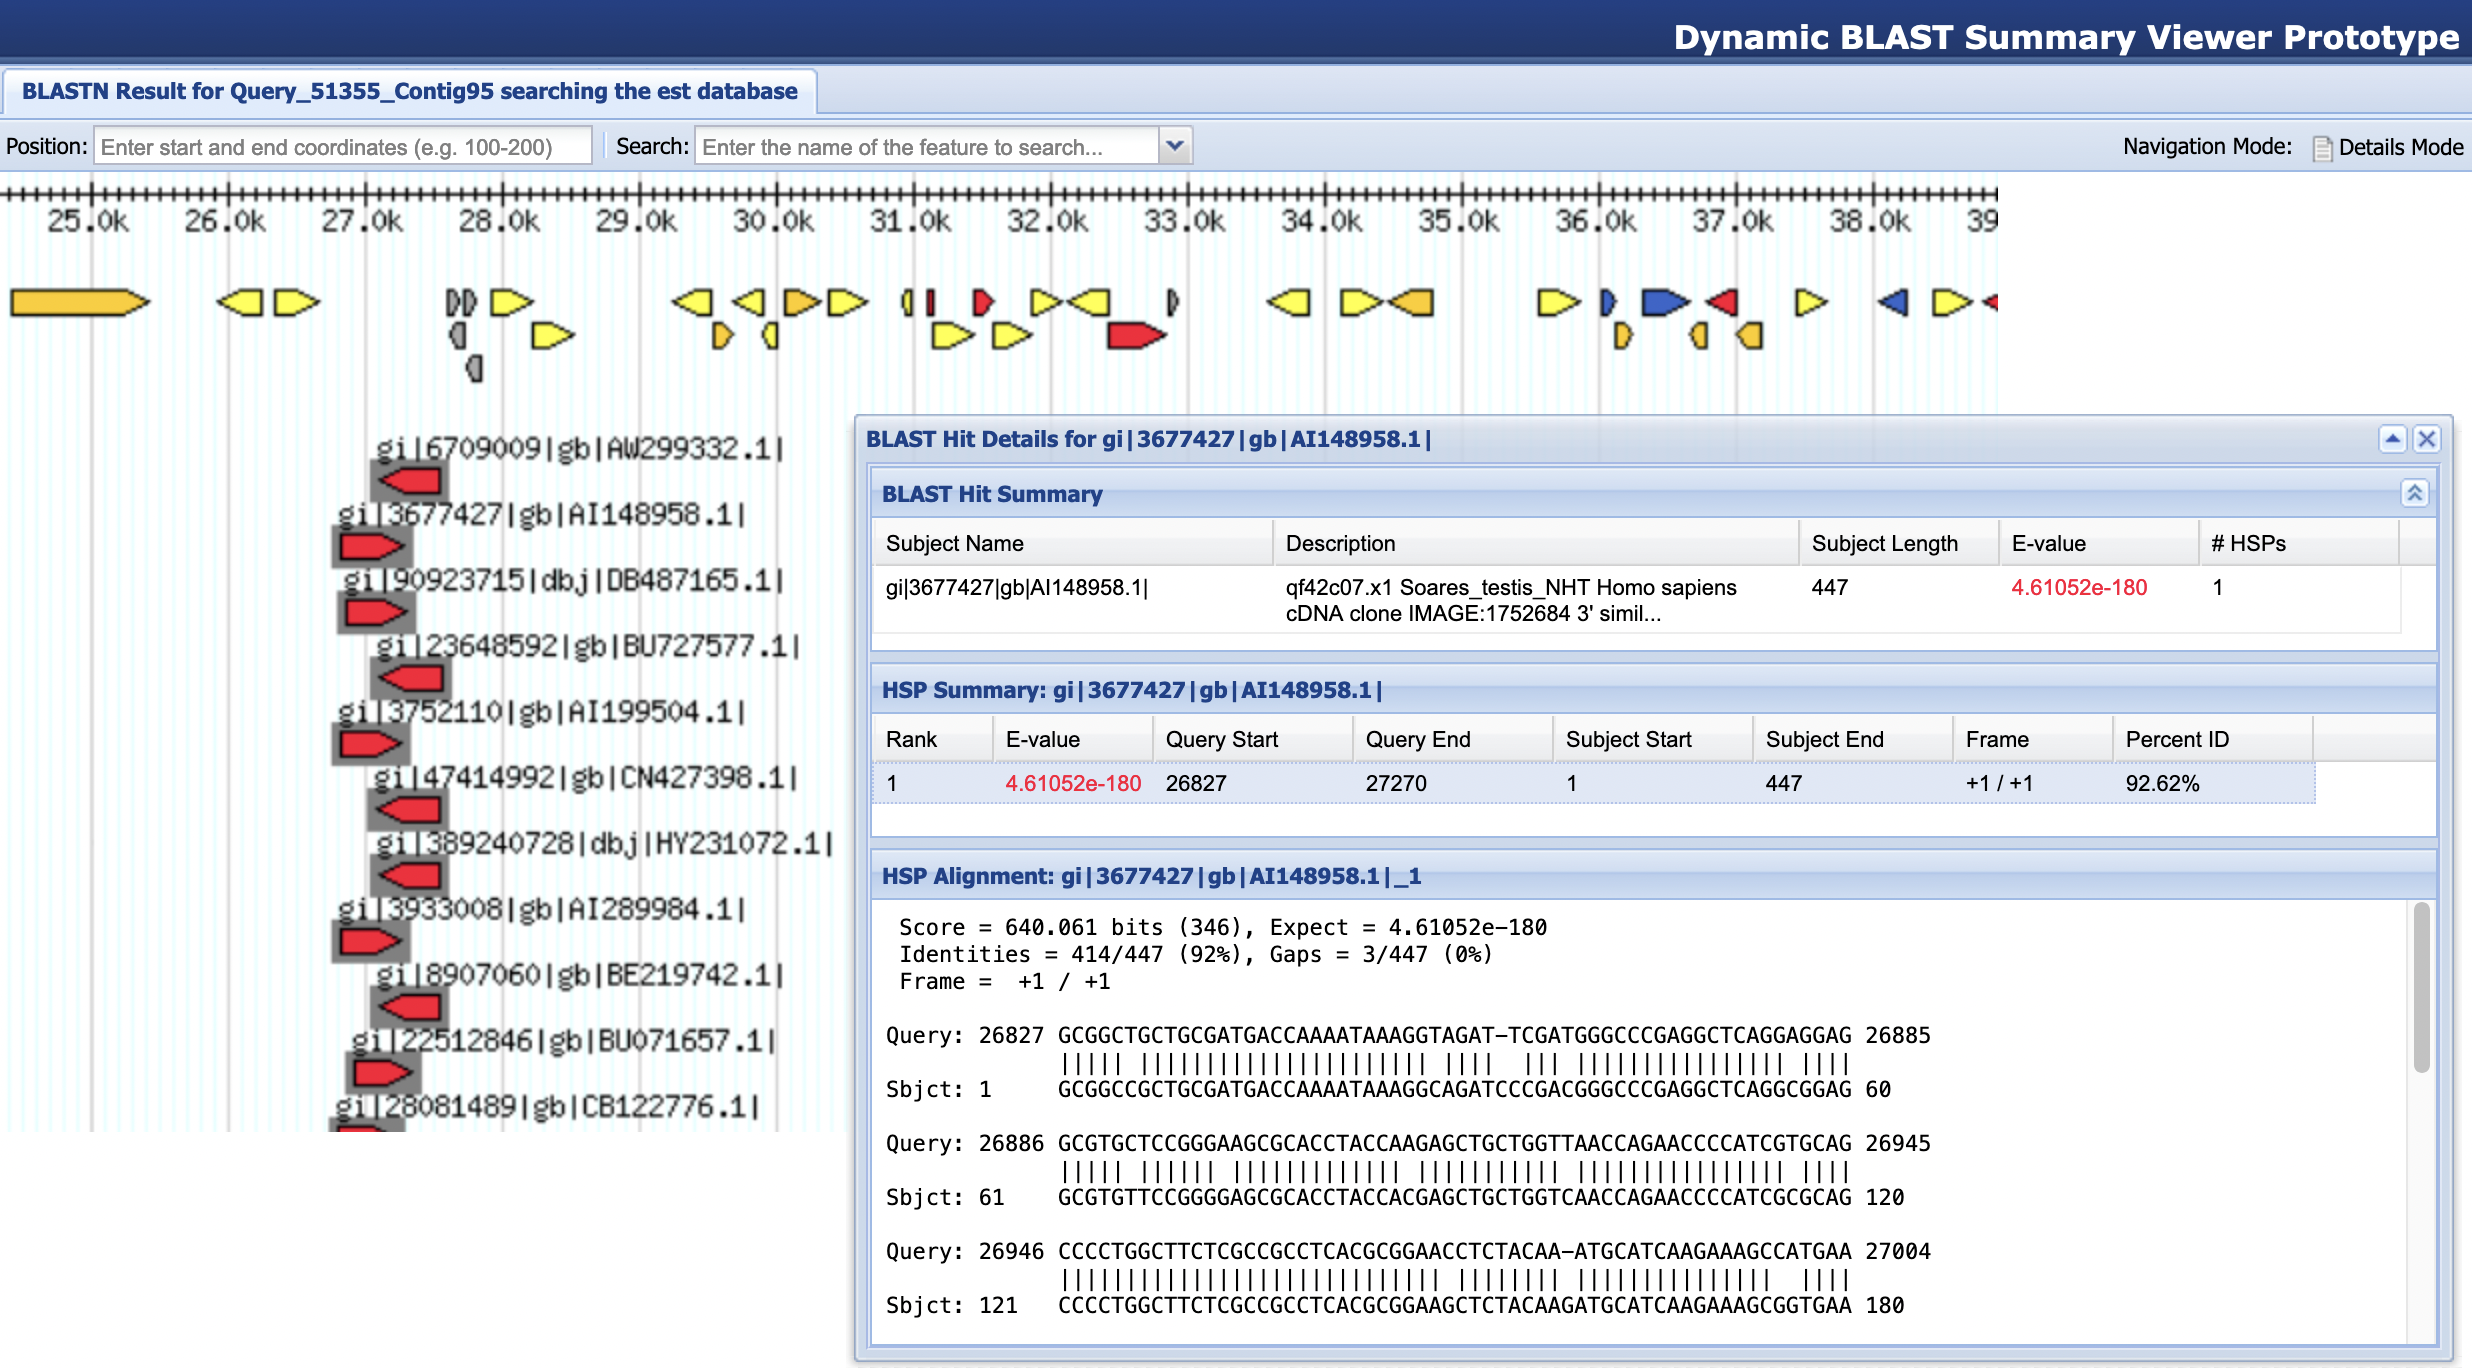Click red hit arrow for gi|6709009|gb|AW299332.1|
The width and height of the screenshot is (2472, 1368).
pyautogui.click(x=410, y=481)
